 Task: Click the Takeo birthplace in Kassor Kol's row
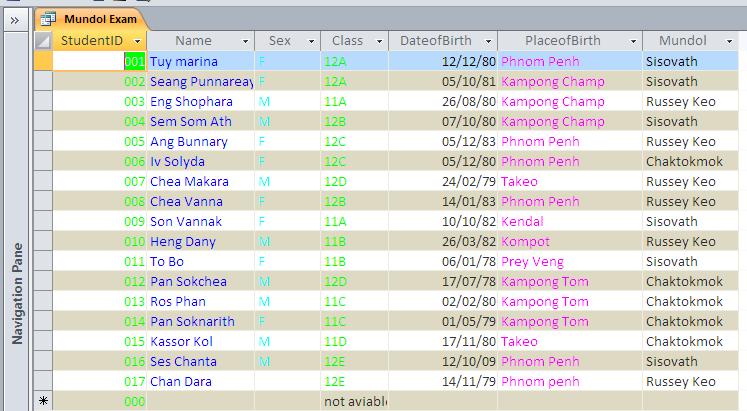[x=519, y=341]
